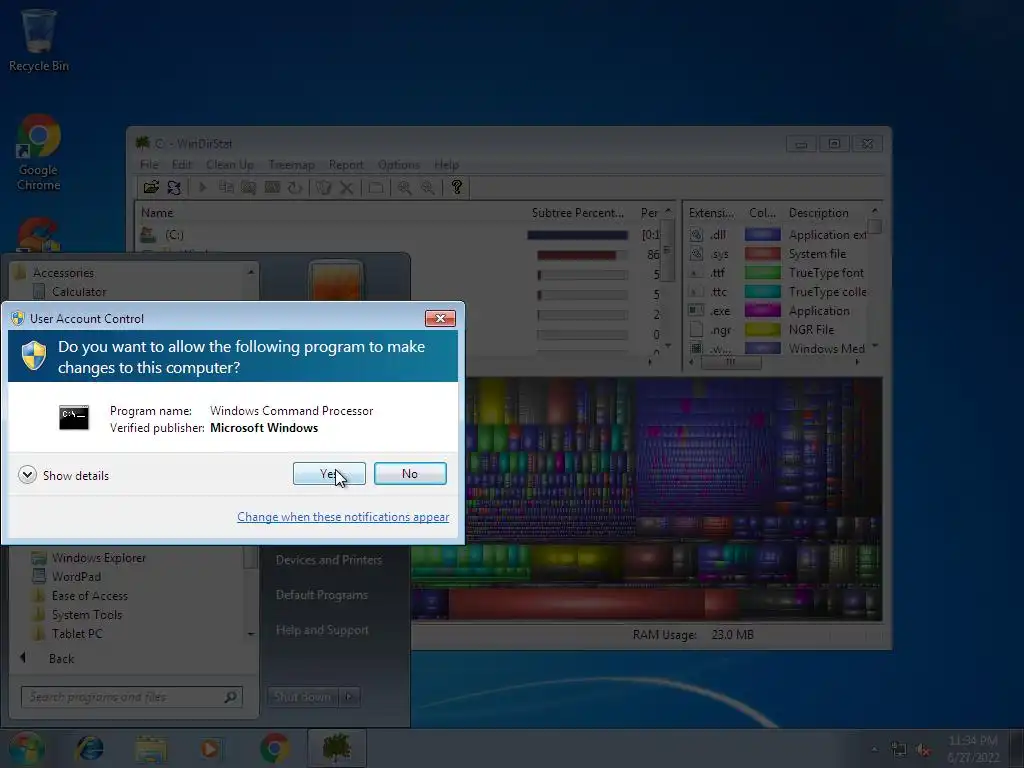Viewport: 1024px width, 768px height.
Task: Open the Treemap menu in WinDirStat
Action: pyautogui.click(x=291, y=165)
